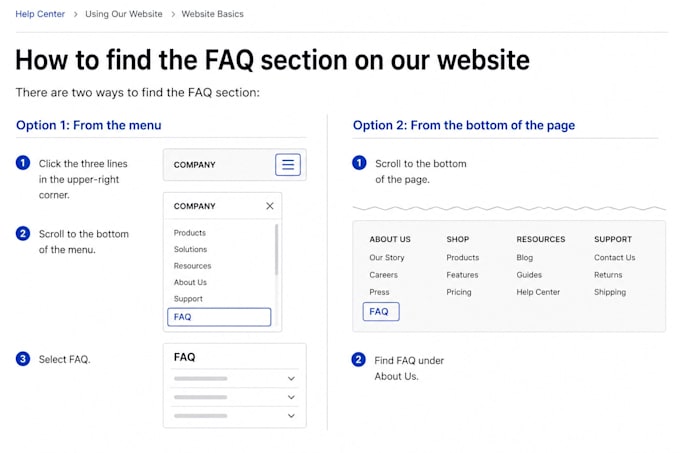The width and height of the screenshot is (680, 453).
Task: Click the step 3 numbered circle icon
Action: coord(23,359)
